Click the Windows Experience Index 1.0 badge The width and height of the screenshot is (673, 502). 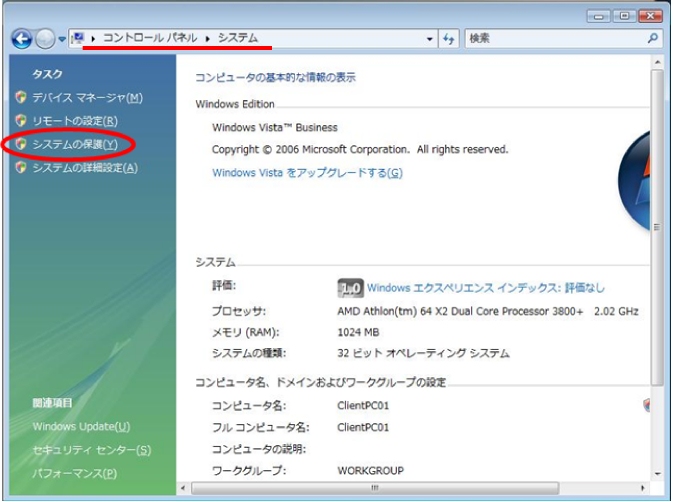click(350, 288)
